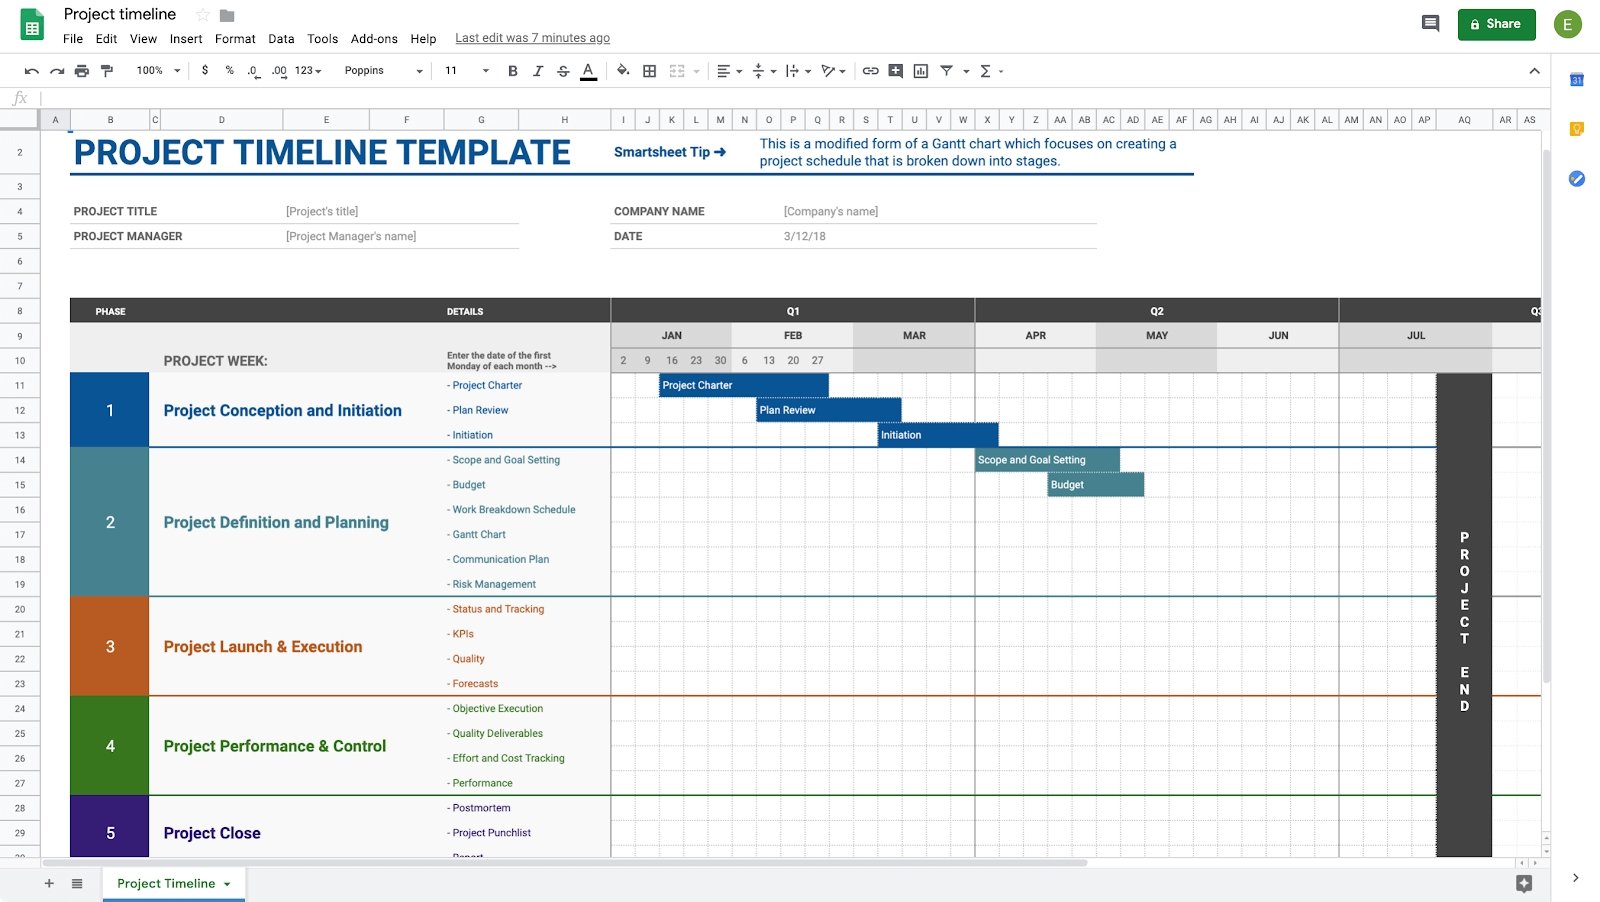Select the Project Timeline sheet tab
The image size is (1600, 902).
[174, 883]
